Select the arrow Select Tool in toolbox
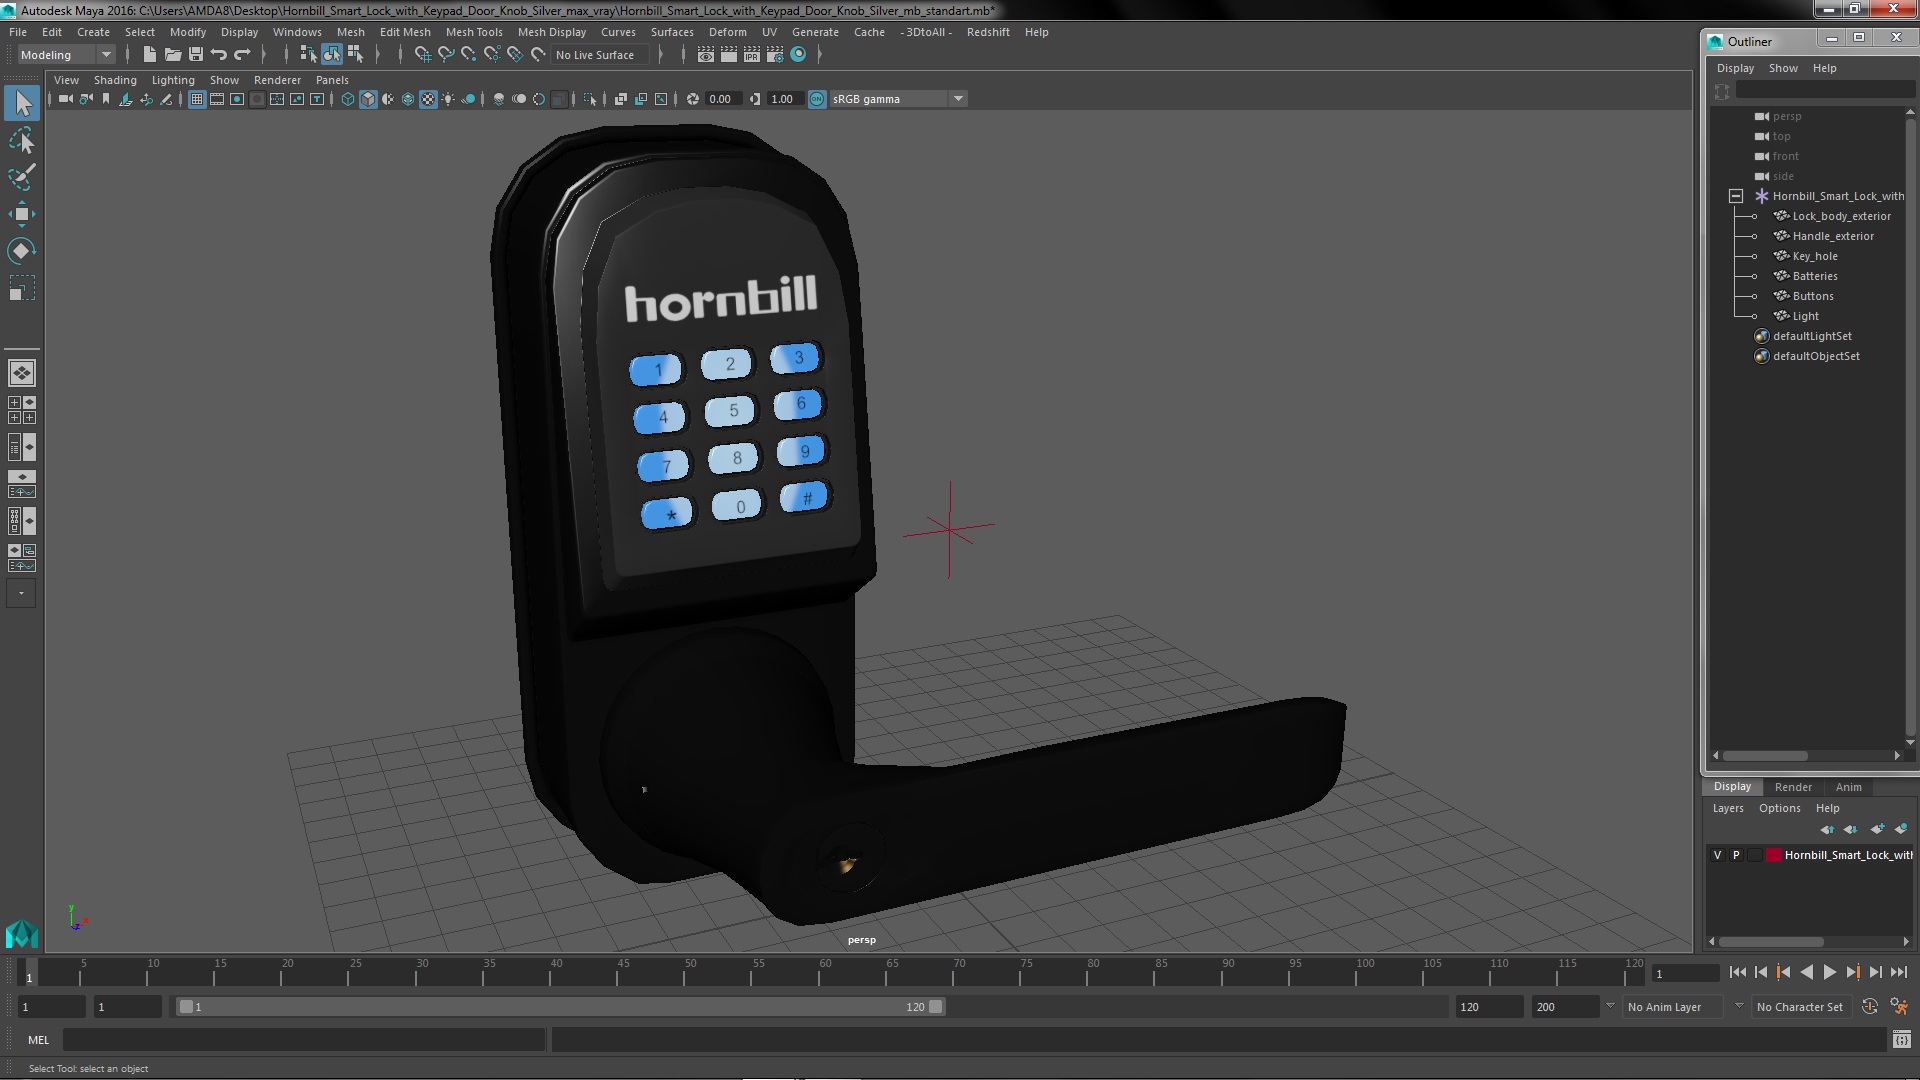The height and width of the screenshot is (1080, 1920). click(x=22, y=103)
